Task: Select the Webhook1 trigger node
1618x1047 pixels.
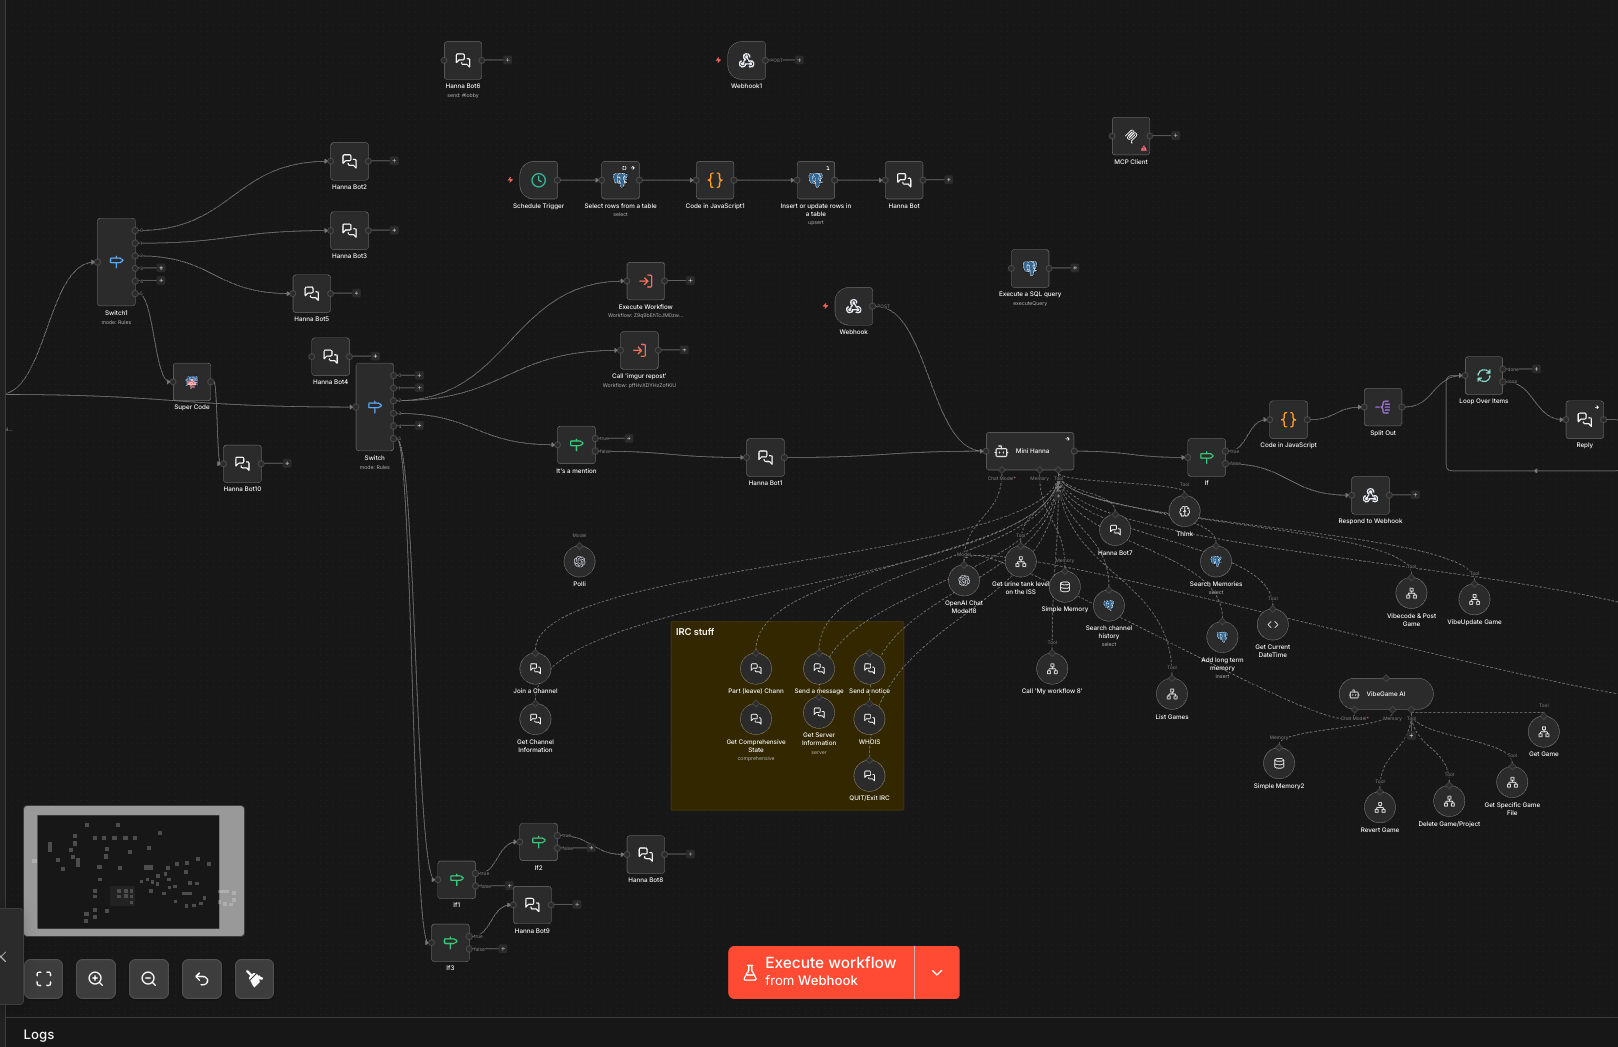Action: point(746,61)
